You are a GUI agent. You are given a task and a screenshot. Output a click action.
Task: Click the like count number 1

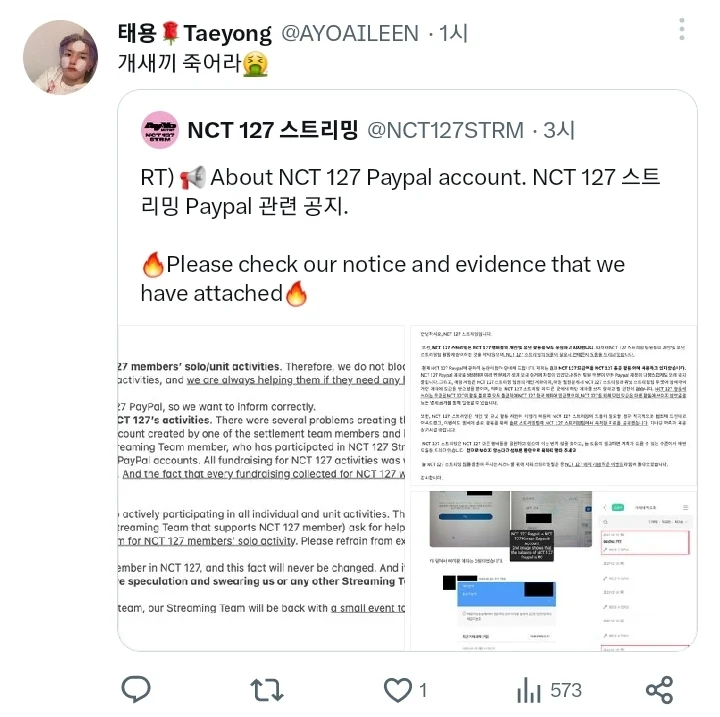click(x=423, y=690)
